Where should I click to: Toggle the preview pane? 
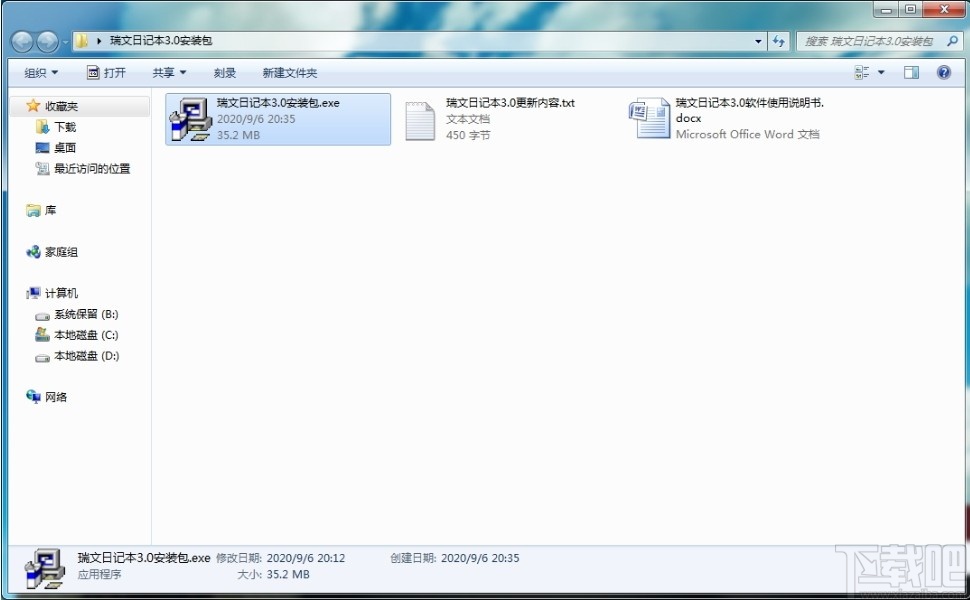911,73
